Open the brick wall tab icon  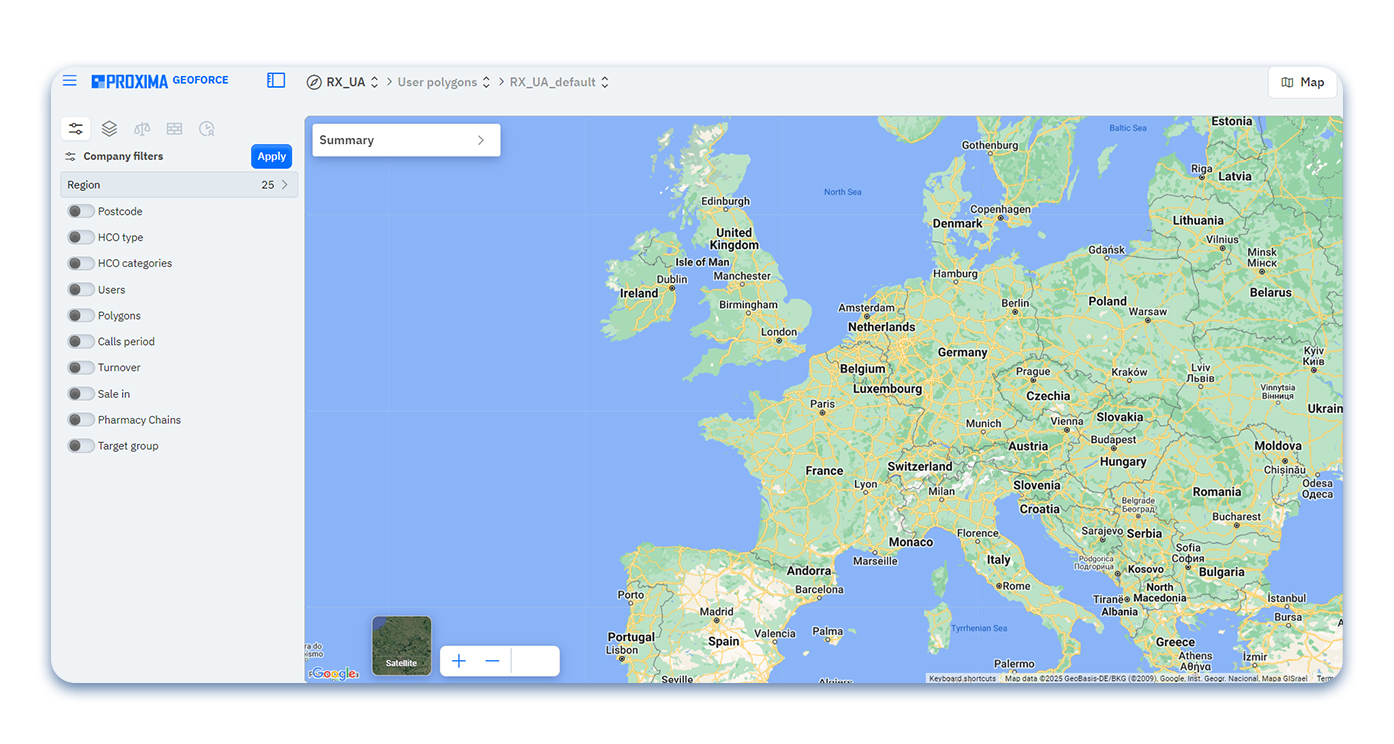[x=174, y=129]
